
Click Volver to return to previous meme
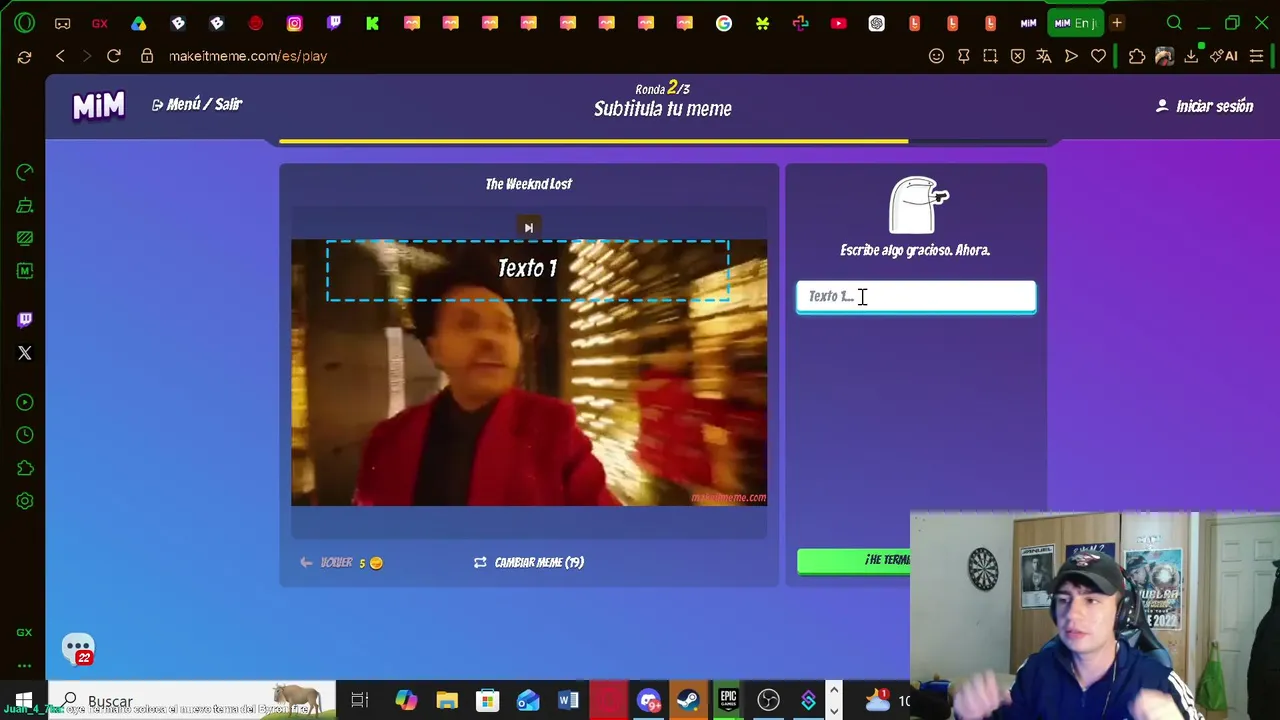coord(341,563)
